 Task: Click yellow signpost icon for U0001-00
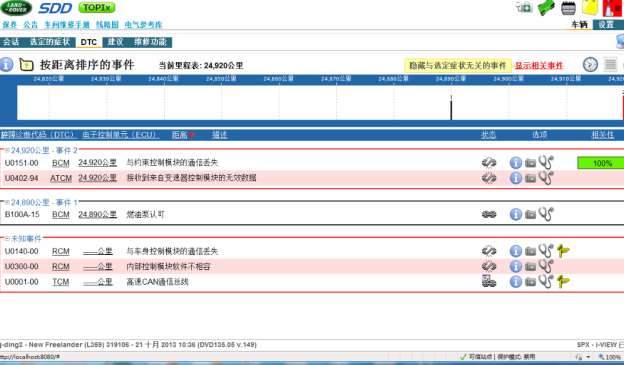563,282
